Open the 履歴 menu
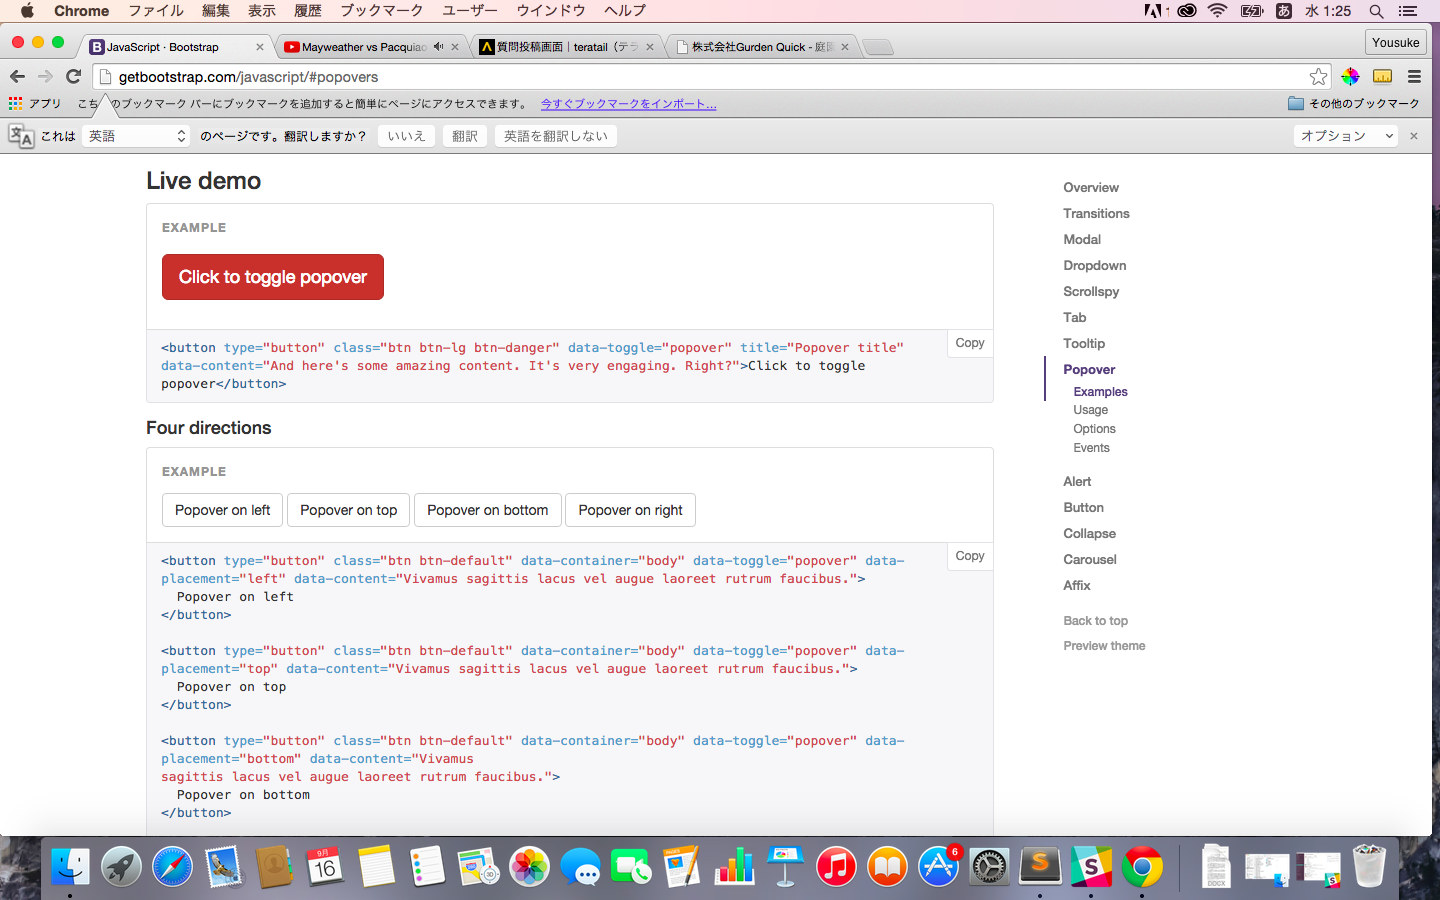The height and width of the screenshot is (900, 1440). point(308,11)
